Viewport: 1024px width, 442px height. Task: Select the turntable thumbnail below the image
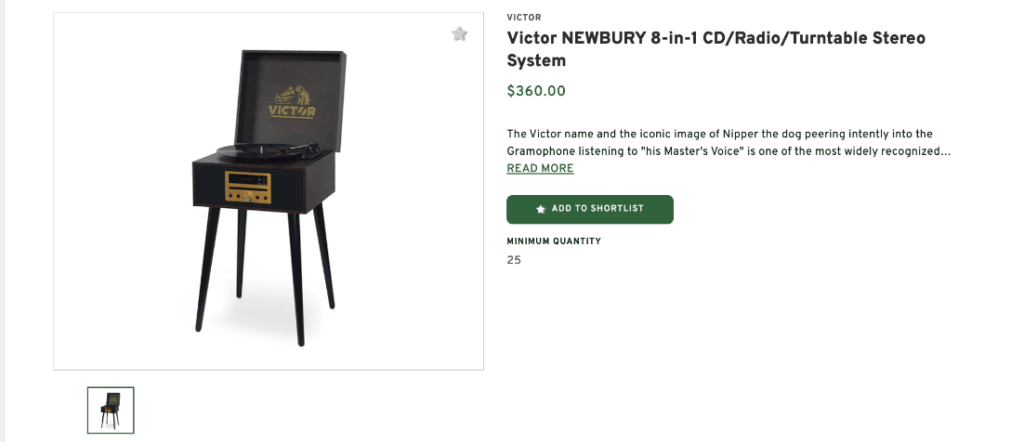110,409
